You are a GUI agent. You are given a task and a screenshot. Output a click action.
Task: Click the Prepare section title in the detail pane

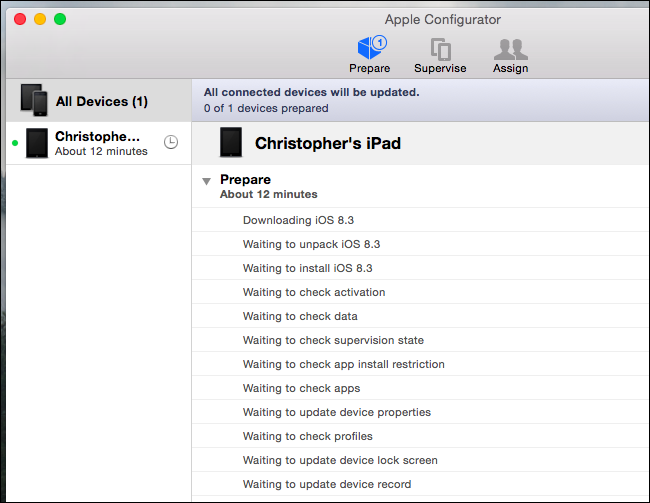point(245,180)
